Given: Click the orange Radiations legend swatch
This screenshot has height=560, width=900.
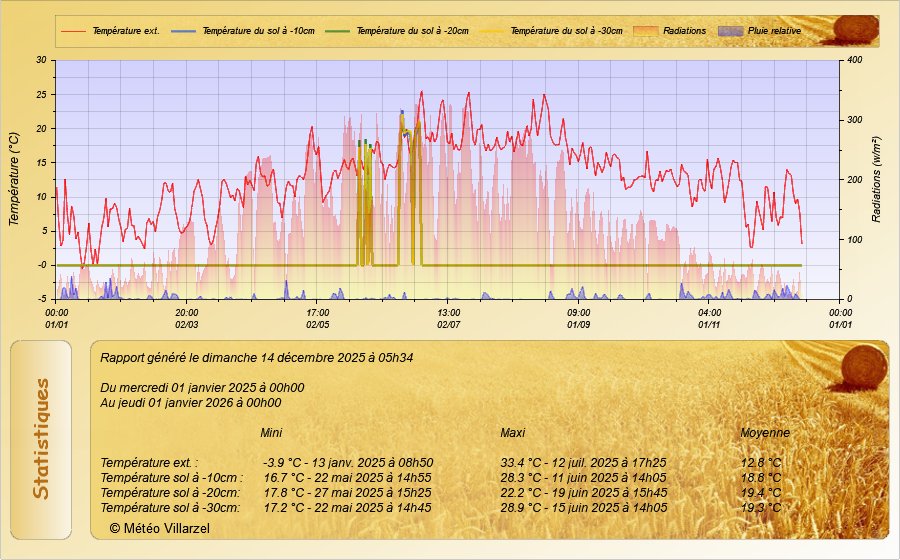Looking at the screenshot, I should tap(646, 31).
